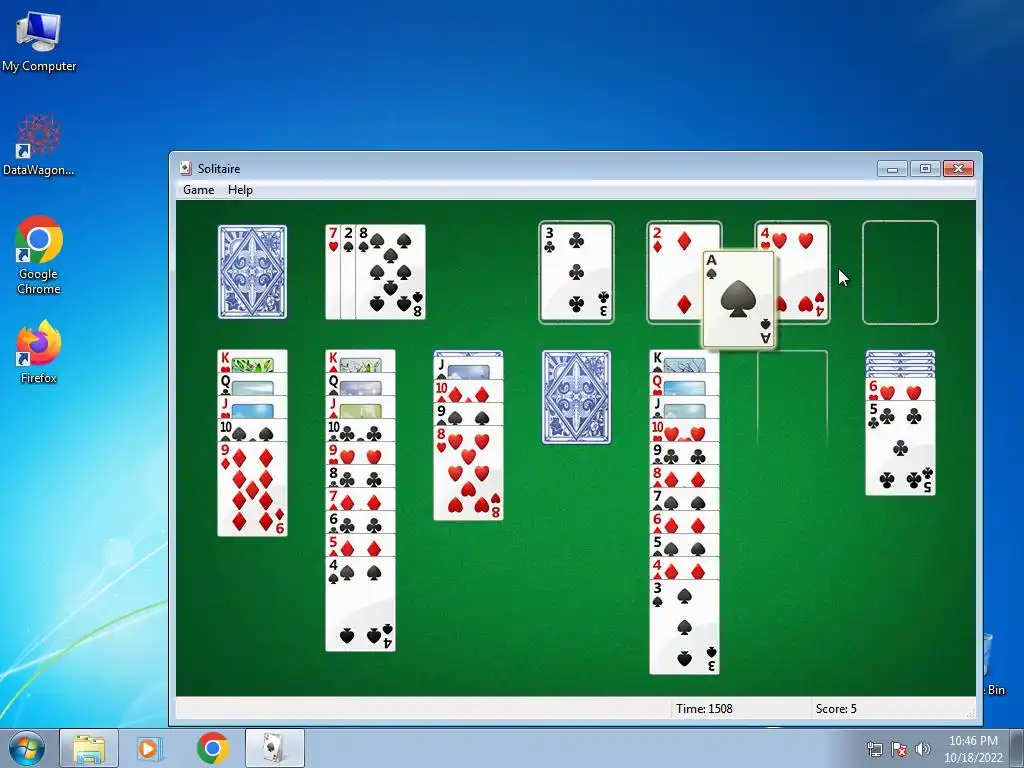Click the Score: 5 status entry
1024x768 pixels.
836,709
